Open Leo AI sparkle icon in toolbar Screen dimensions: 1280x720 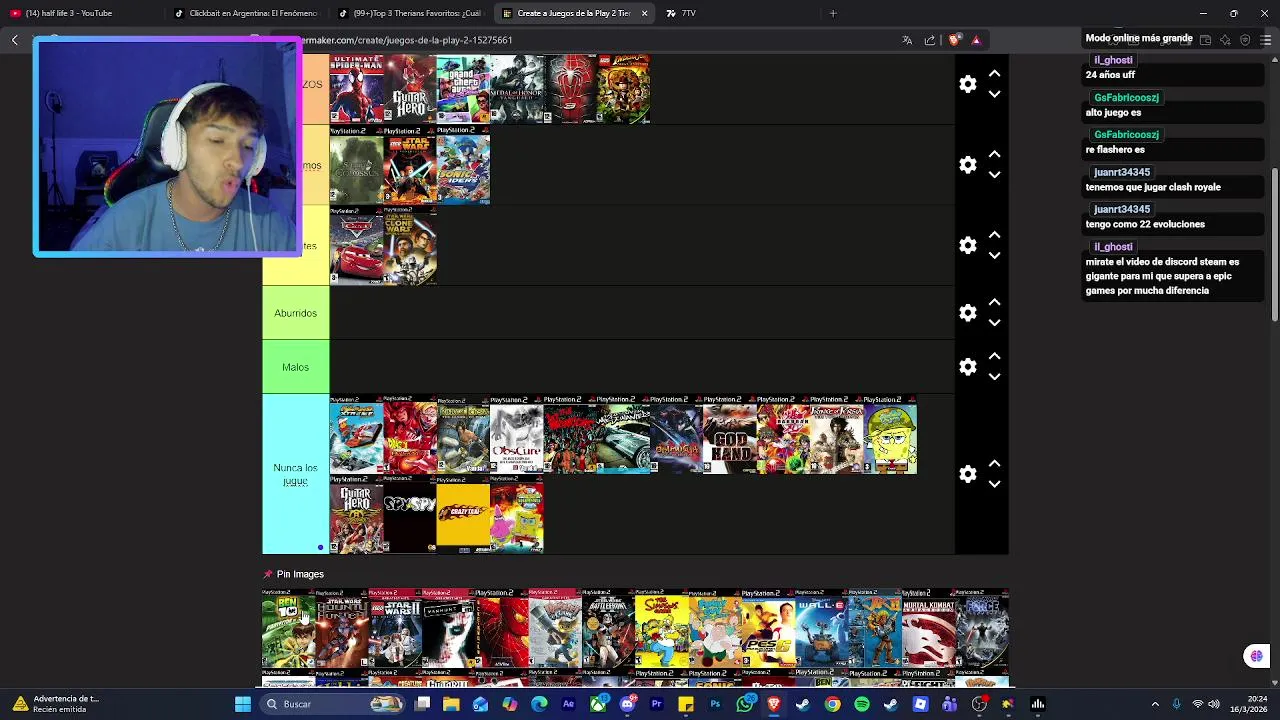(1225, 40)
